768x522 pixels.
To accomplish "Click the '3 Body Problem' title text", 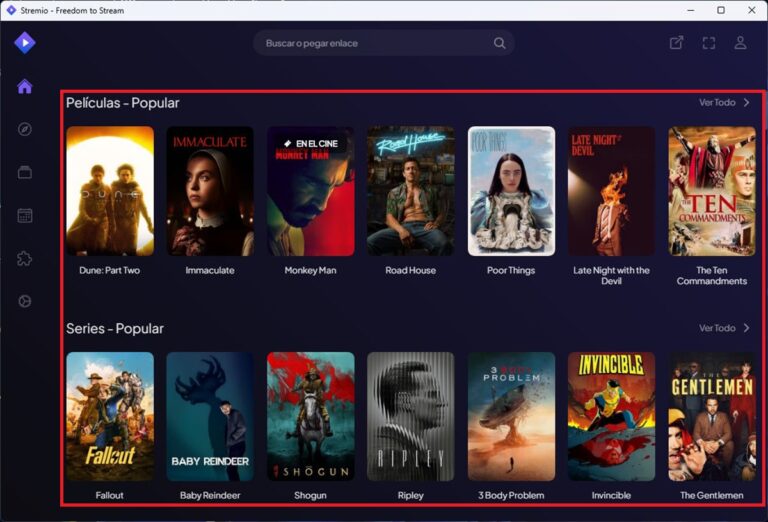I will click(511, 496).
